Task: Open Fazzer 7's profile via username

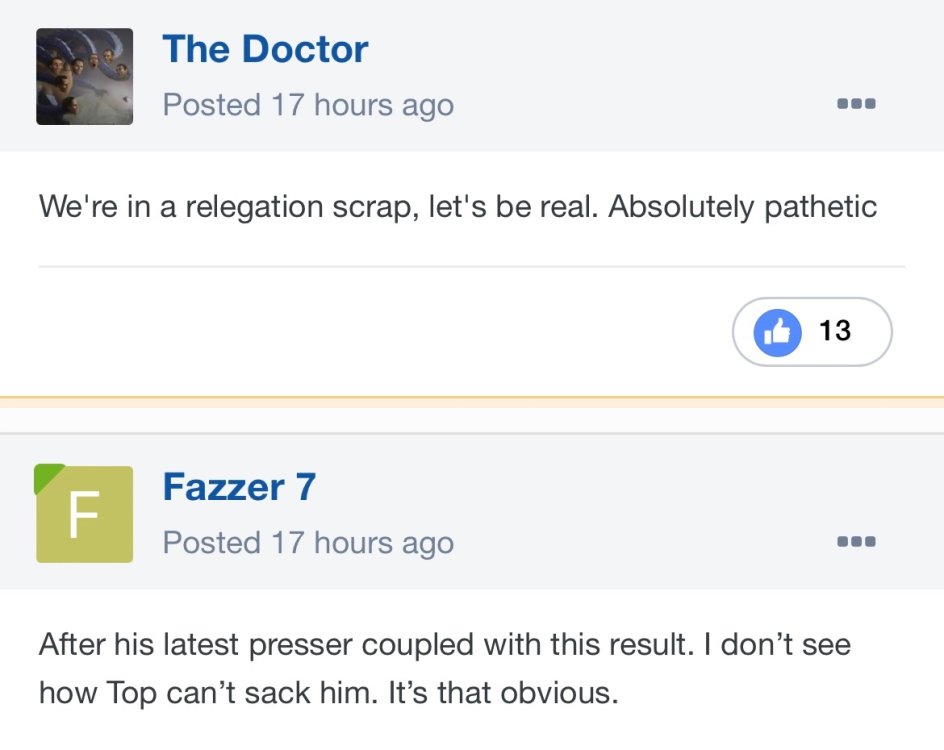Action: [239, 487]
